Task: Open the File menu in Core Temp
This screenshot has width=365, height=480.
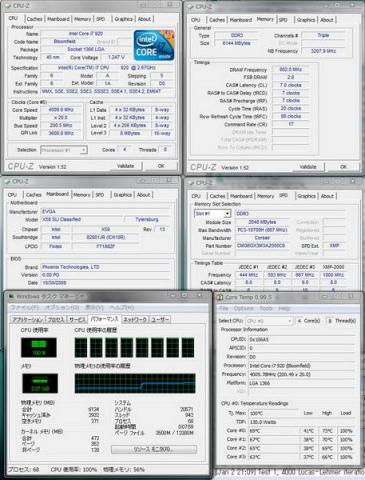Action: tap(223, 308)
